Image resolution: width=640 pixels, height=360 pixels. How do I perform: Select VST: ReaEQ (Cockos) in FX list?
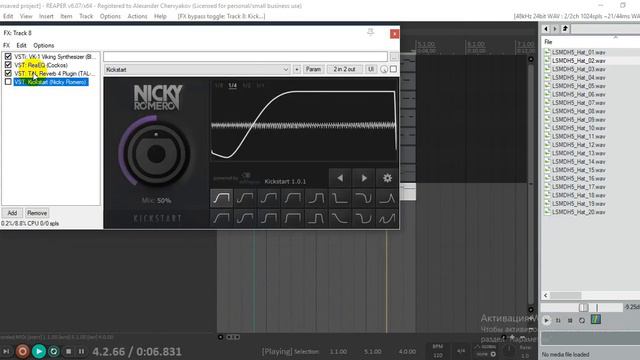41,65
